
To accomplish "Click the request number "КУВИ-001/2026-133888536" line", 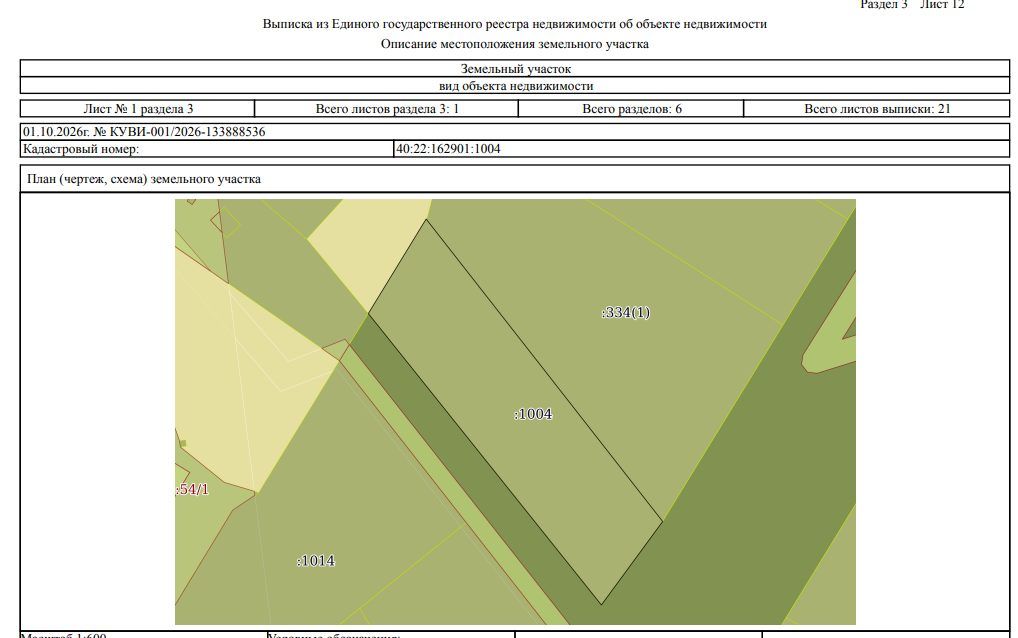I will pos(515,132).
